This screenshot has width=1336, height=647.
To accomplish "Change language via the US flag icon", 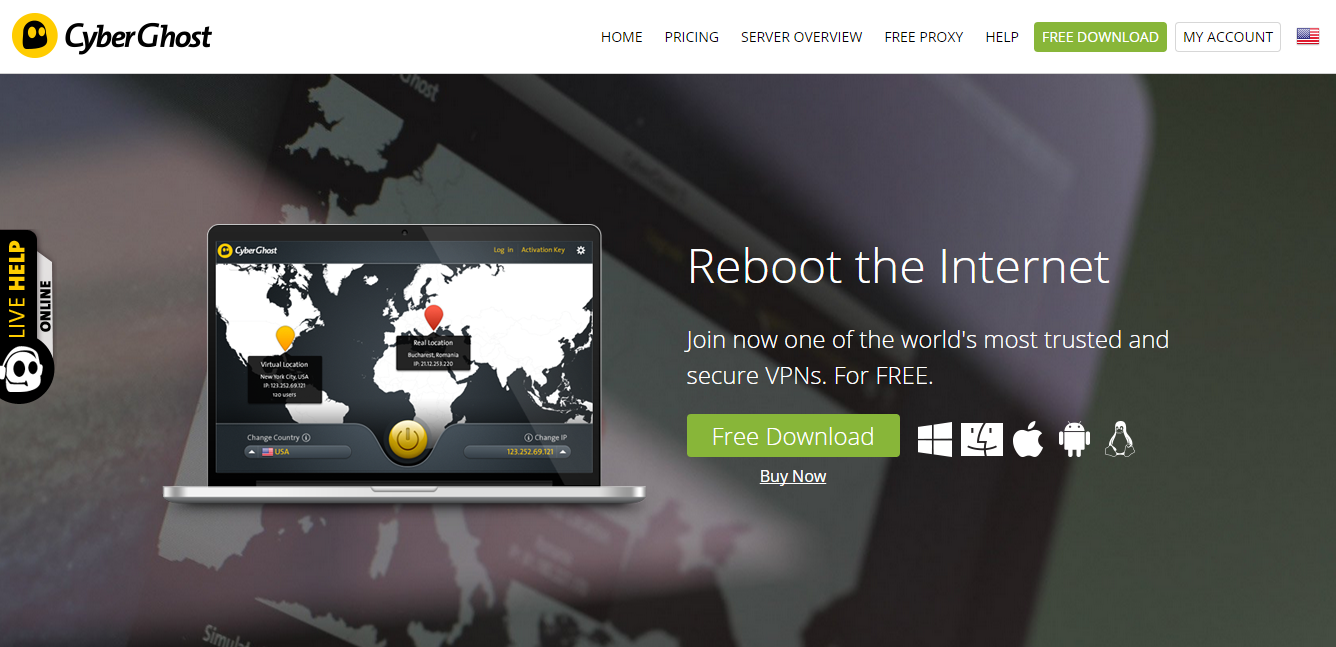I will 1308,37.
